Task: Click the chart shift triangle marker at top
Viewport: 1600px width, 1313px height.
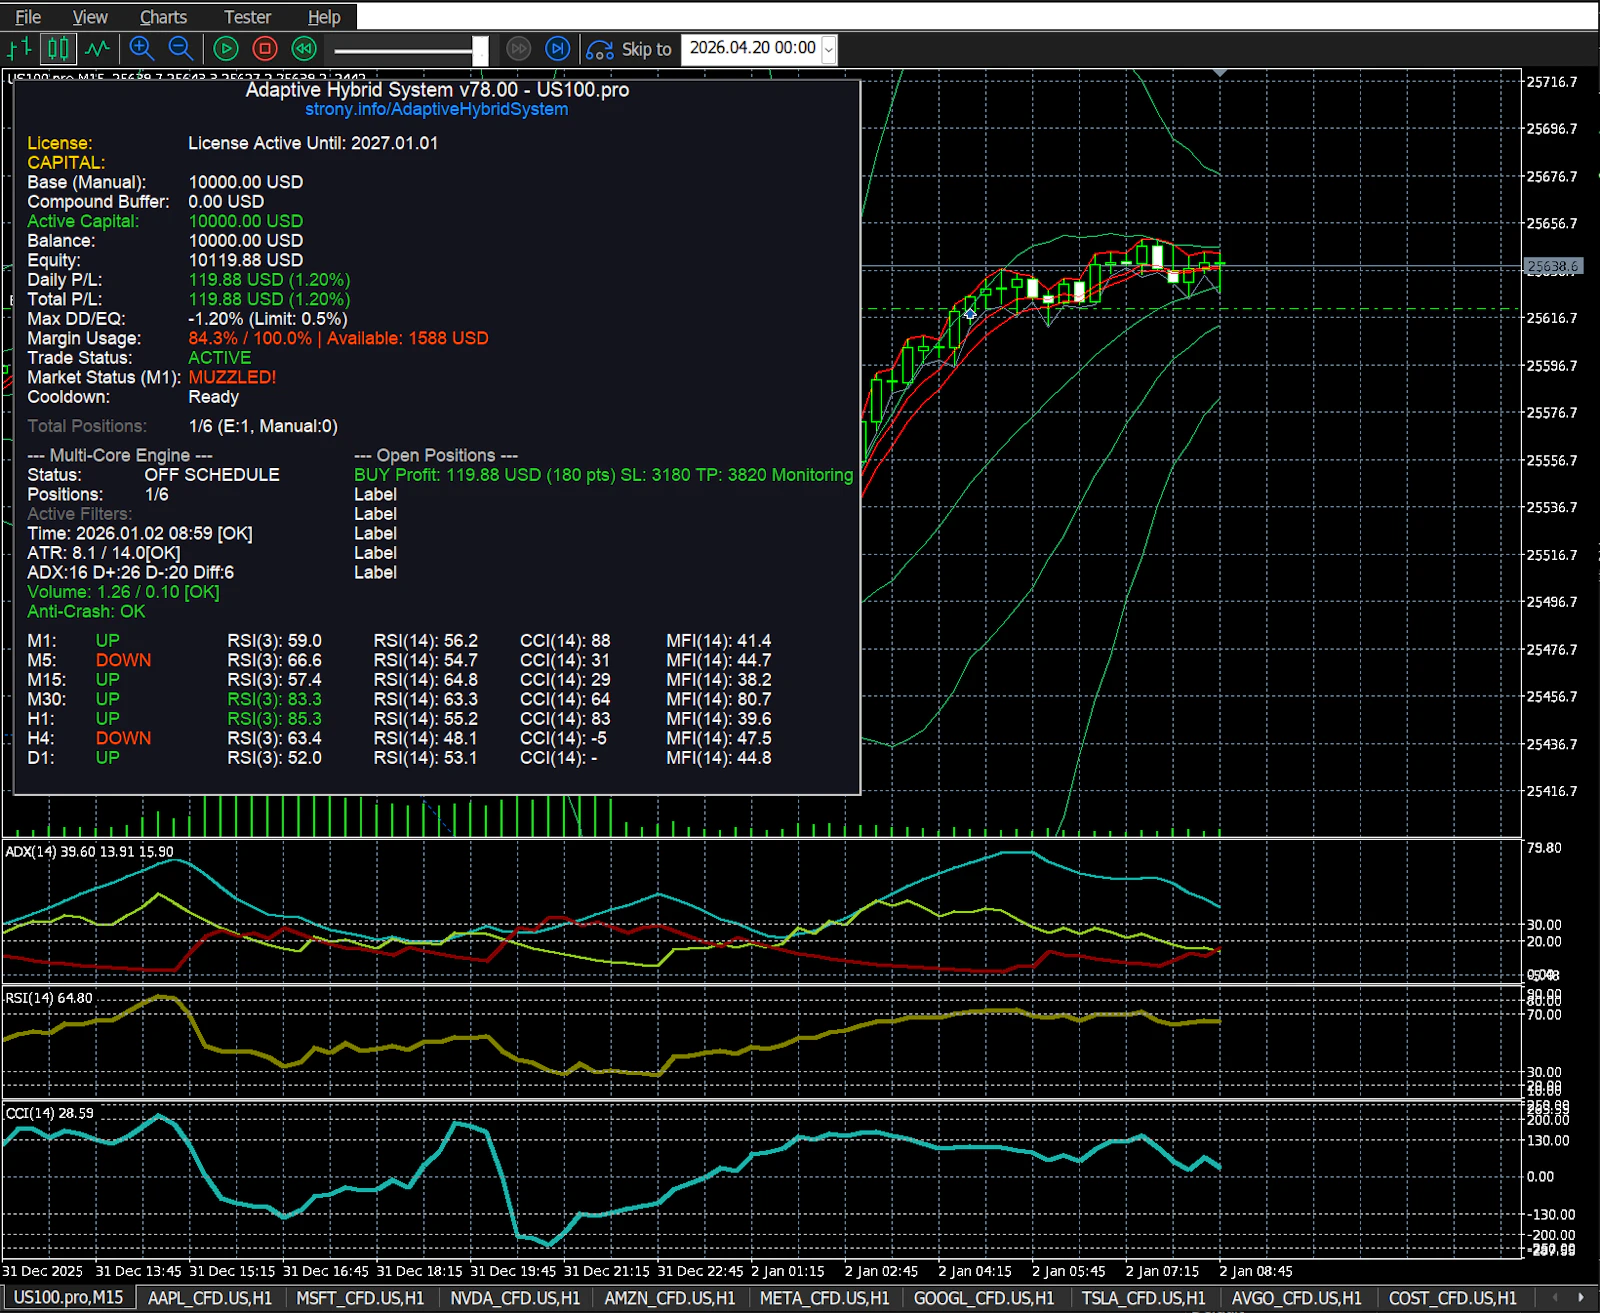Action: (x=1220, y=73)
